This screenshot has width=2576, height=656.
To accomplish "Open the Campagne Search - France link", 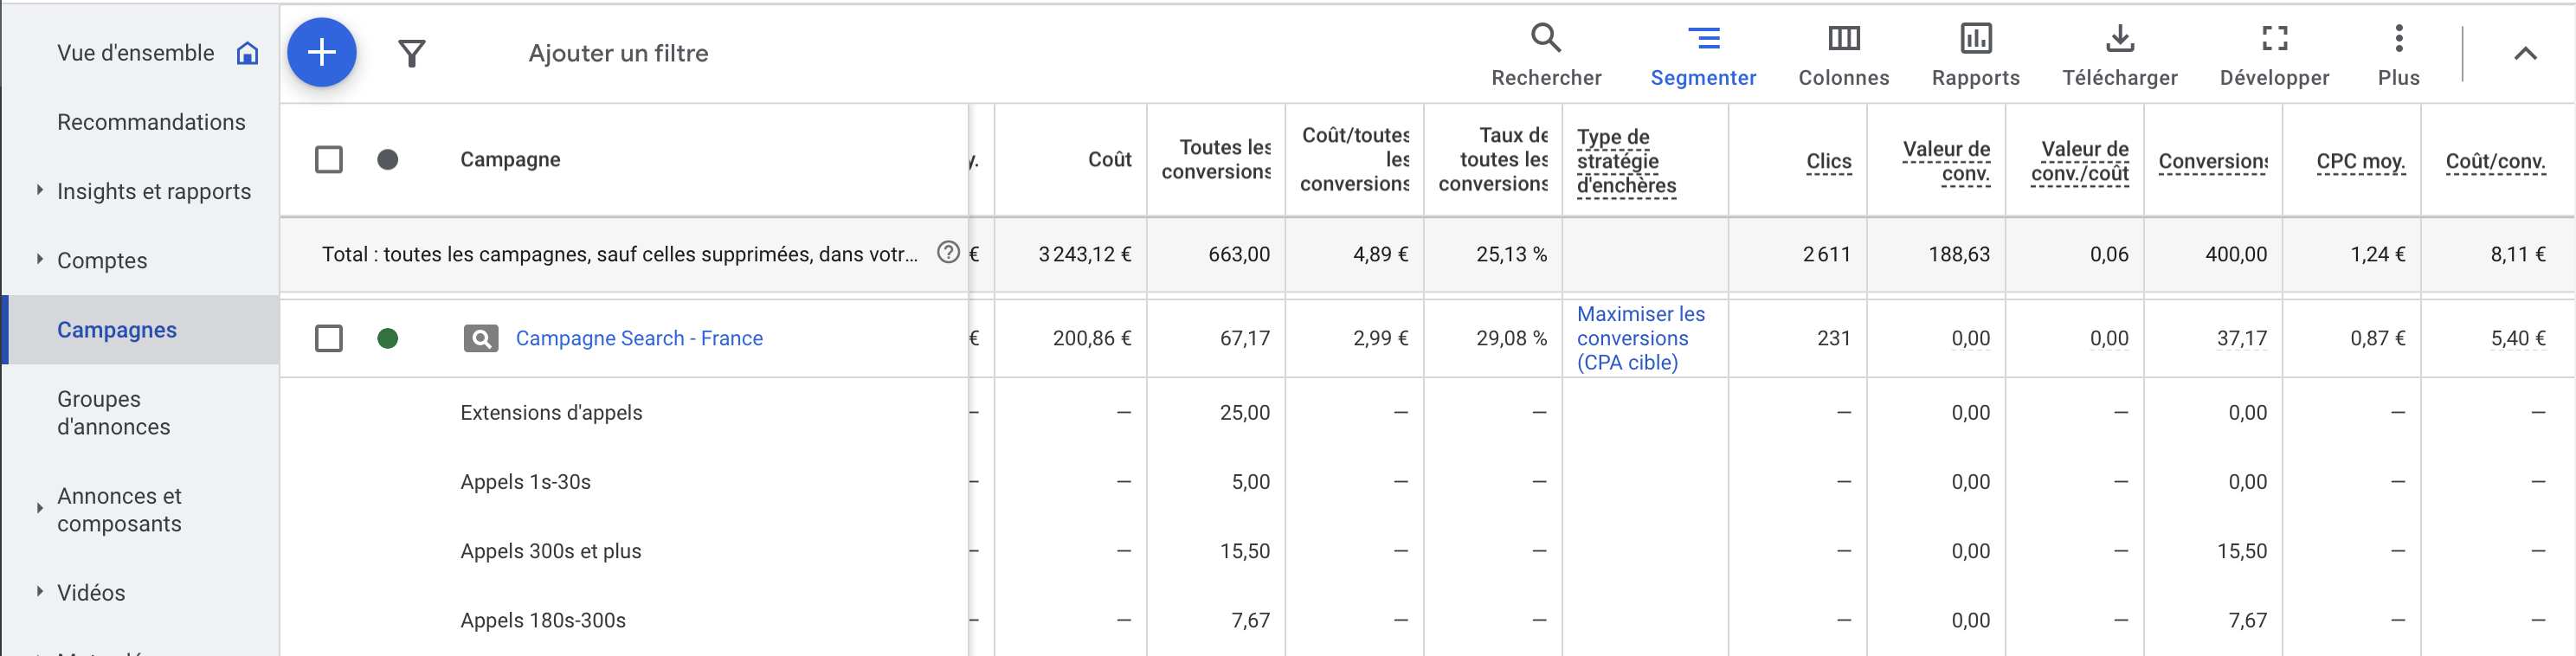I will pos(639,339).
